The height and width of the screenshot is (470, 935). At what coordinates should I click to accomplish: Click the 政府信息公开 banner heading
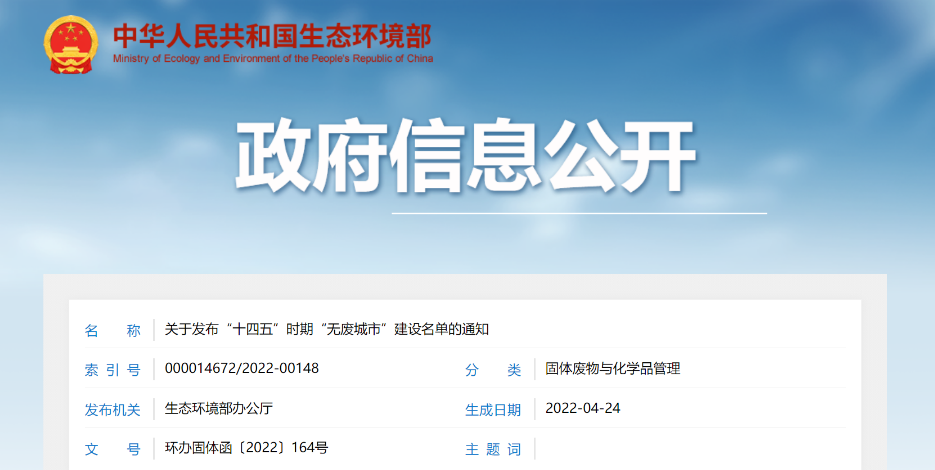click(x=466, y=158)
